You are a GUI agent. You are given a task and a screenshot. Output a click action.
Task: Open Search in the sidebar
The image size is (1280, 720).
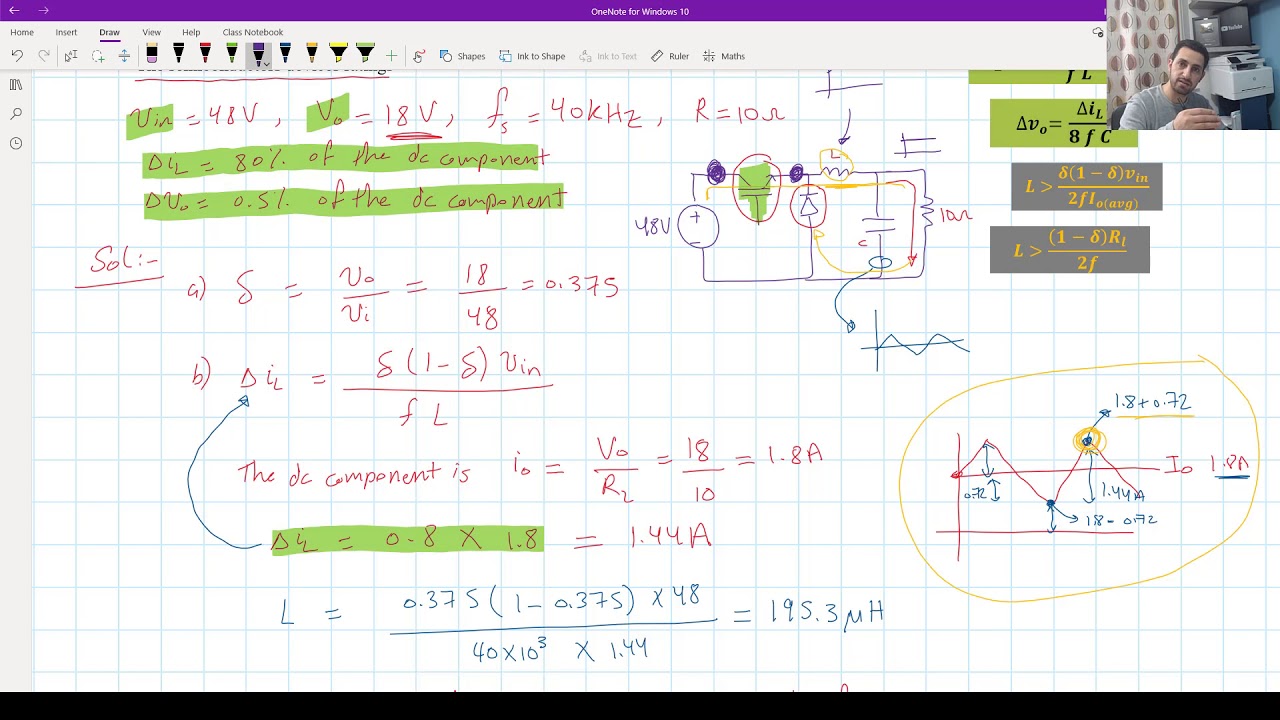(x=15, y=114)
